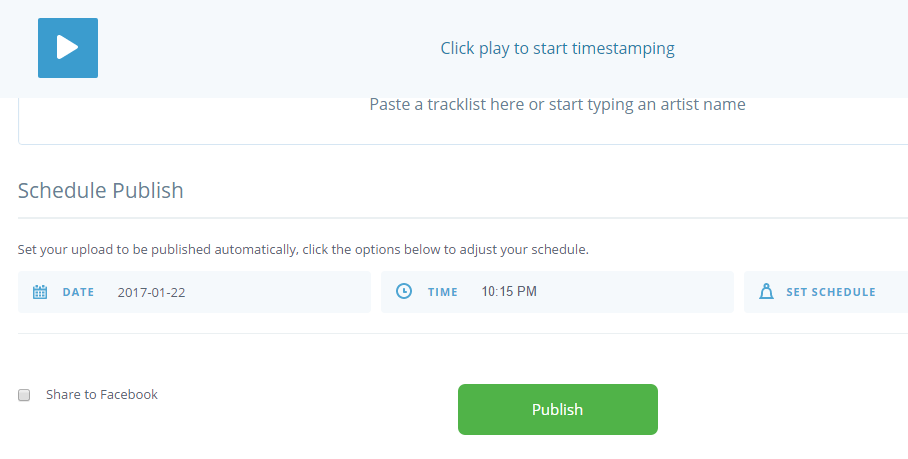Viewport: 908px width, 459px height.
Task: Click the 10:15 PM time value
Action: [509, 291]
